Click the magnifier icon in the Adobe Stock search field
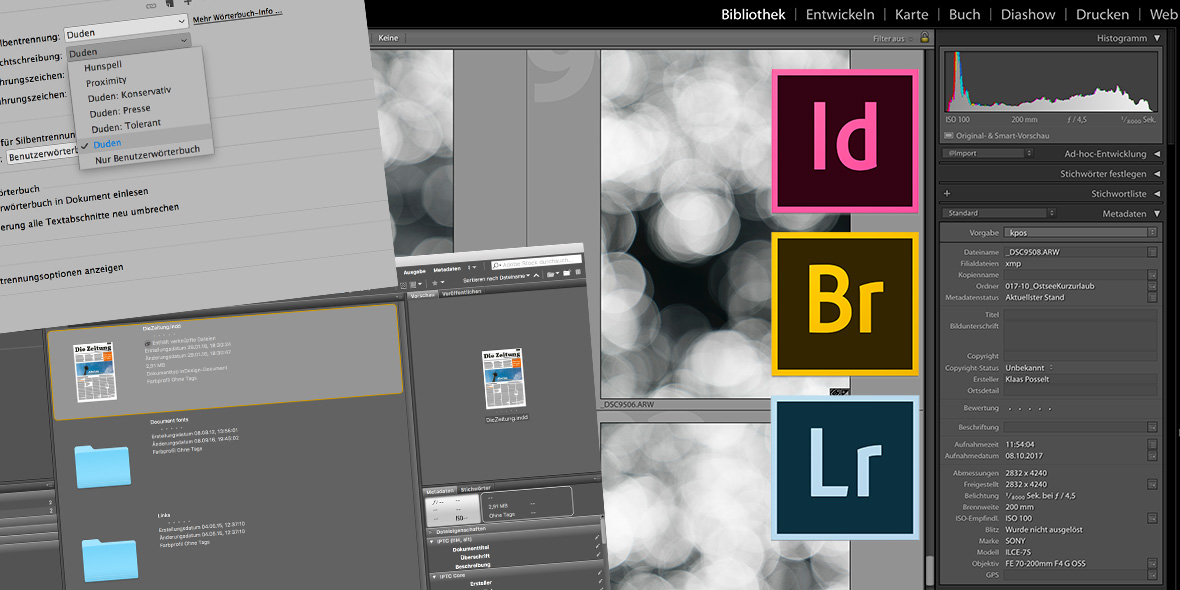This screenshot has height=590, width=1180. tap(497, 265)
